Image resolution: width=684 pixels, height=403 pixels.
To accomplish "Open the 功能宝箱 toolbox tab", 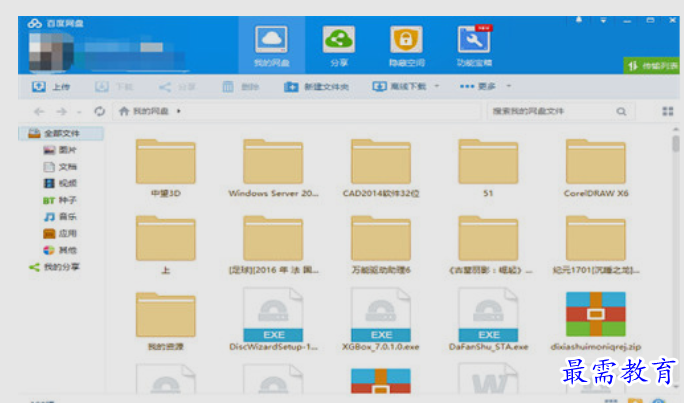I will 474,46.
